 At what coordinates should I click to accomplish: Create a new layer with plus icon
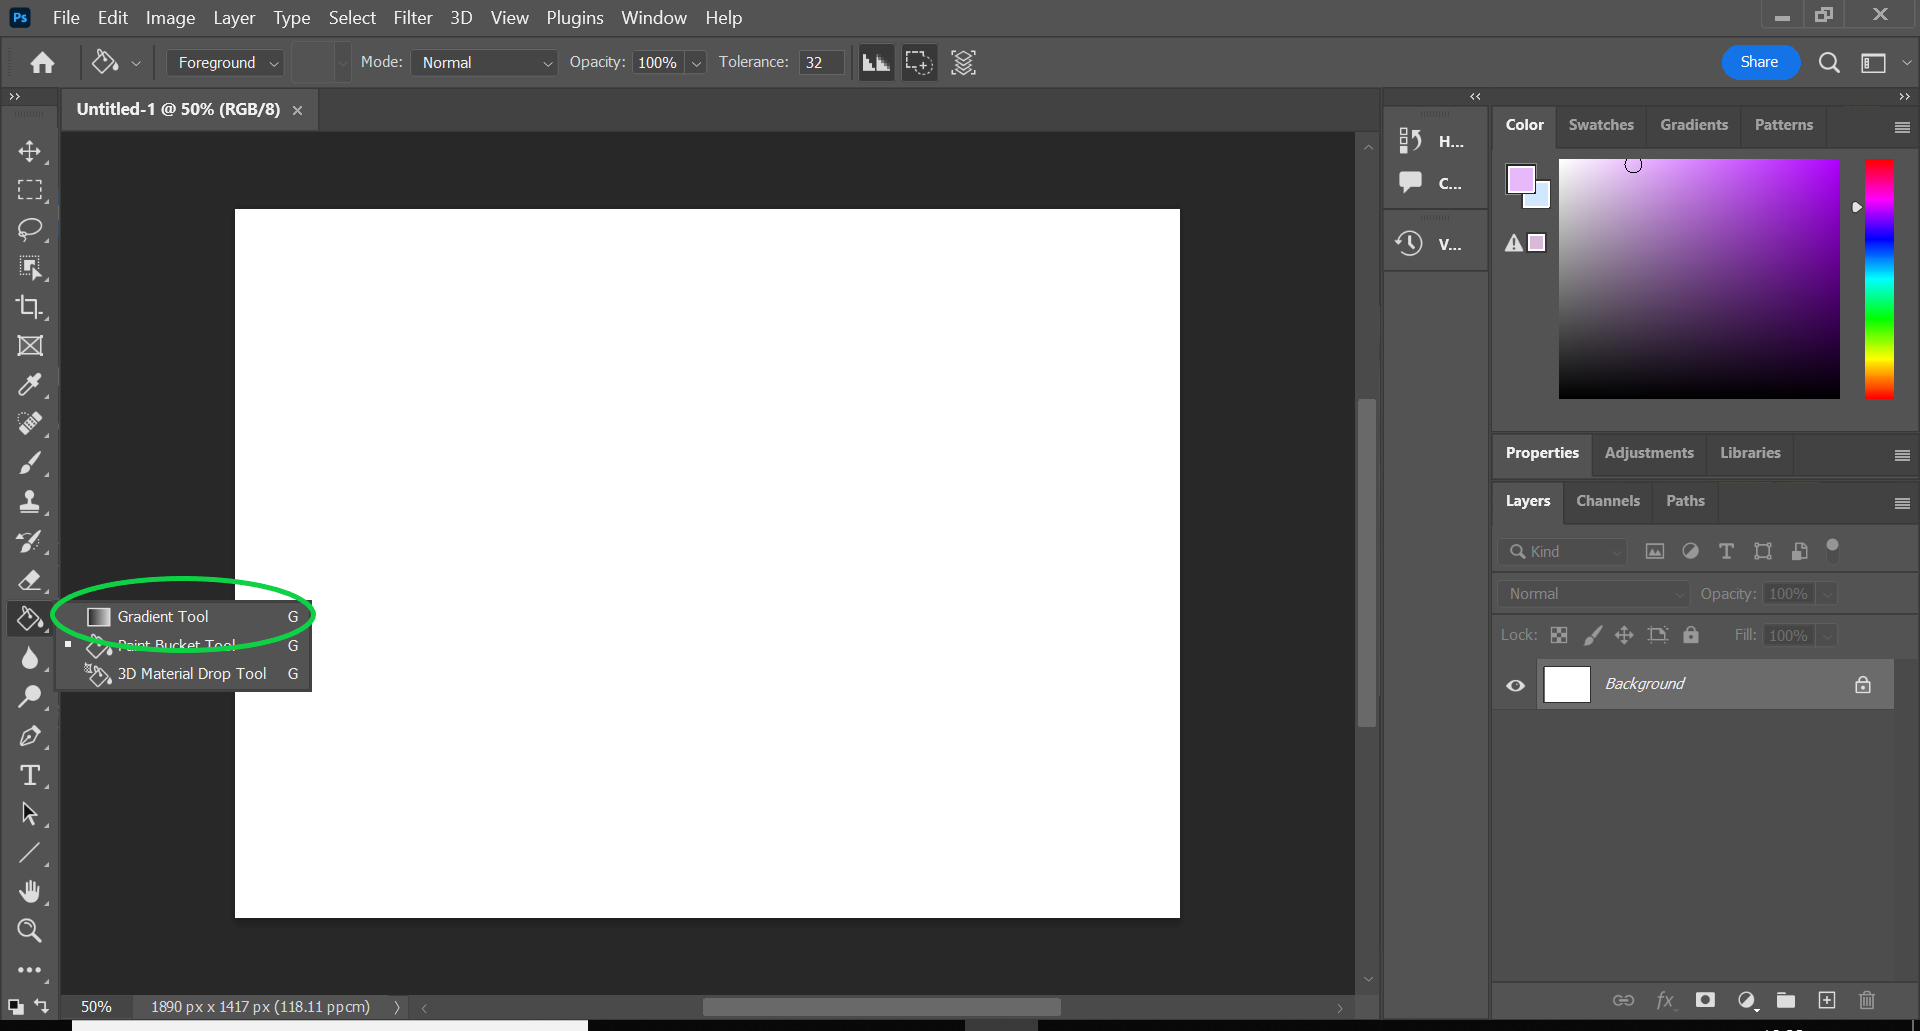tap(1827, 1000)
